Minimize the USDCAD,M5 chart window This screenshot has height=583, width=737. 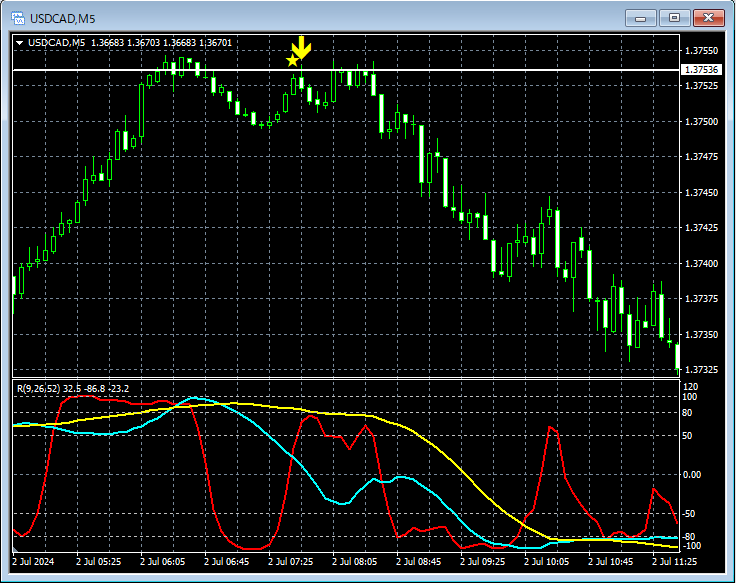[640, 18]
